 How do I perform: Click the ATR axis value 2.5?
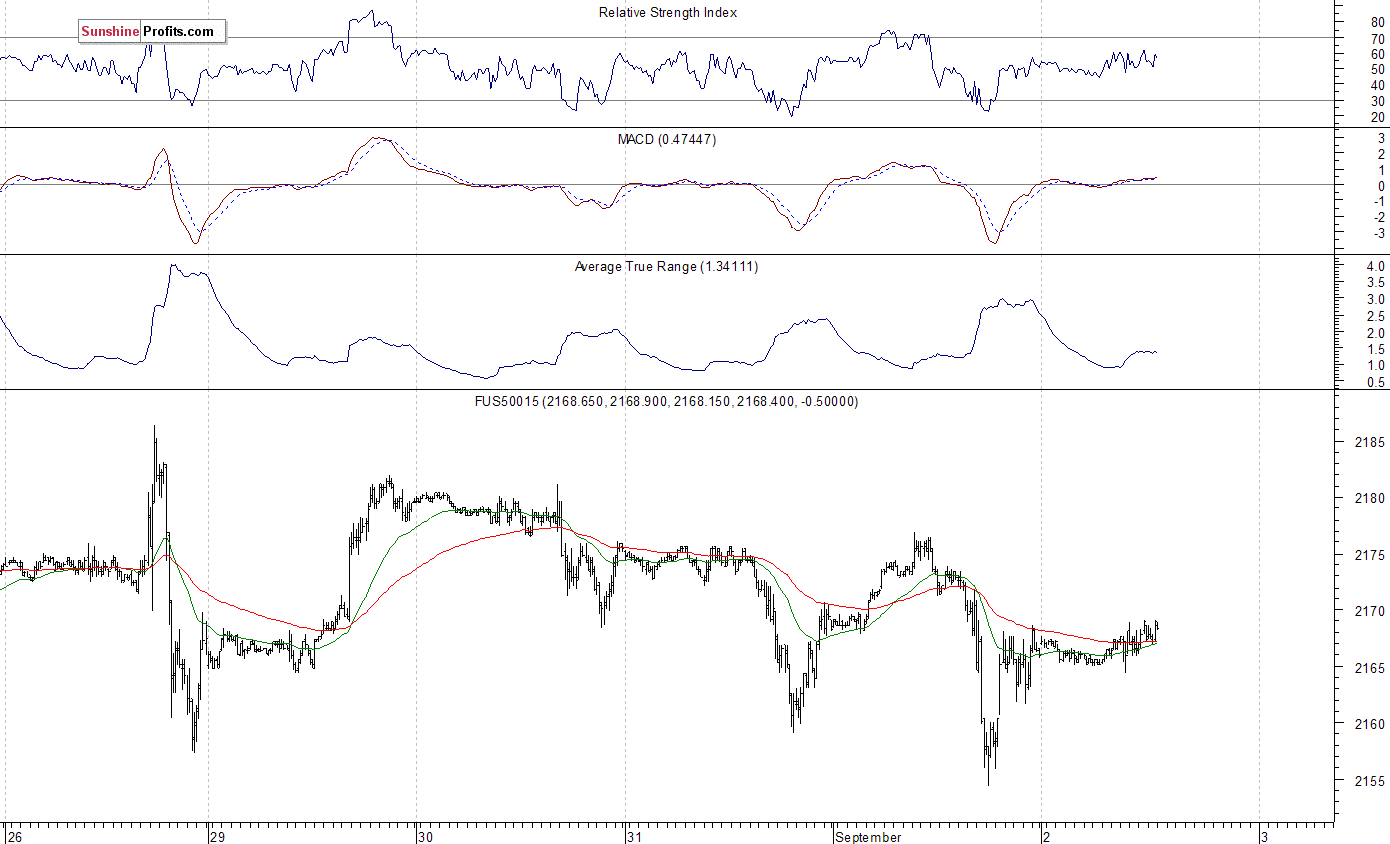pyautogui.click(x=1375, y=316)
